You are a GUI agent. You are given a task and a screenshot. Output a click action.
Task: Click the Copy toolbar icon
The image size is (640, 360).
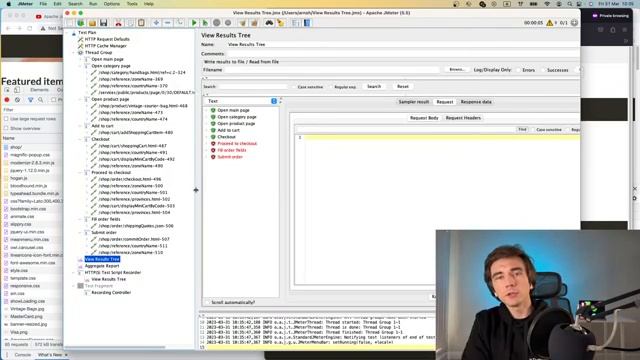tap(130, 23)
